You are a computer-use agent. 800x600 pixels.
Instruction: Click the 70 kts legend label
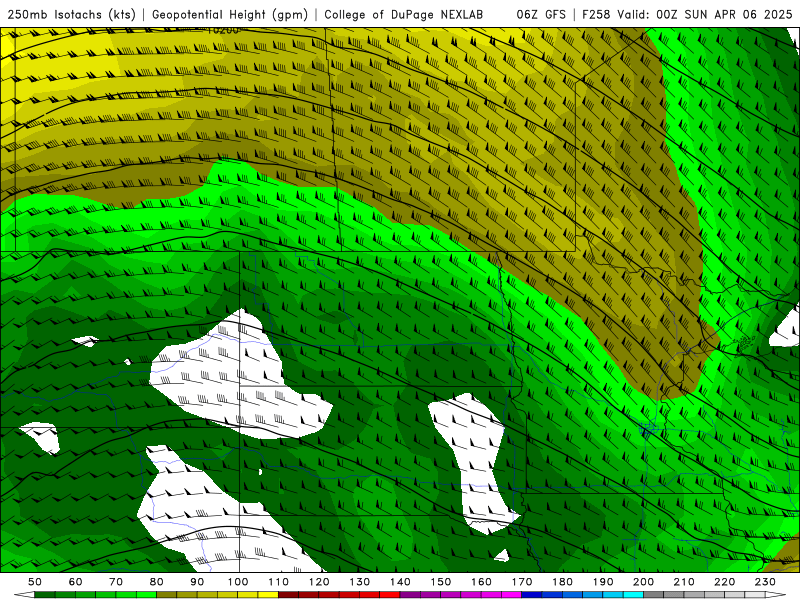pos(116,582)
